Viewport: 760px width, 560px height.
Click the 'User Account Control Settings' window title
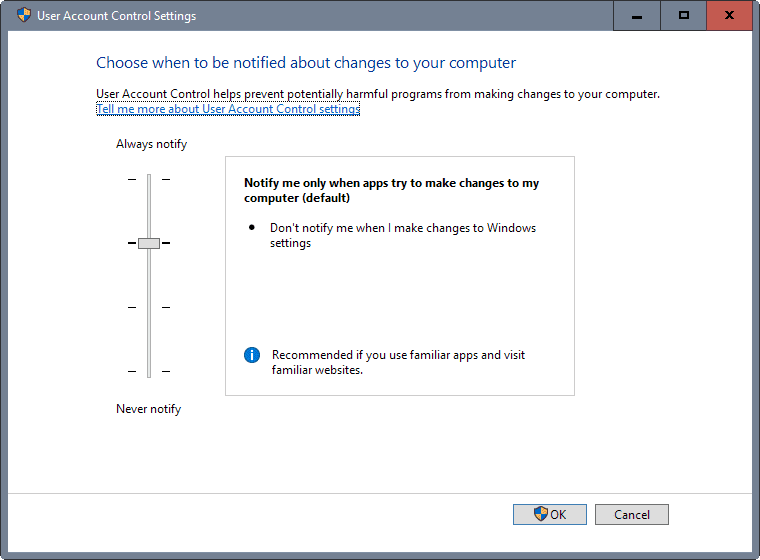coord(116,16)
